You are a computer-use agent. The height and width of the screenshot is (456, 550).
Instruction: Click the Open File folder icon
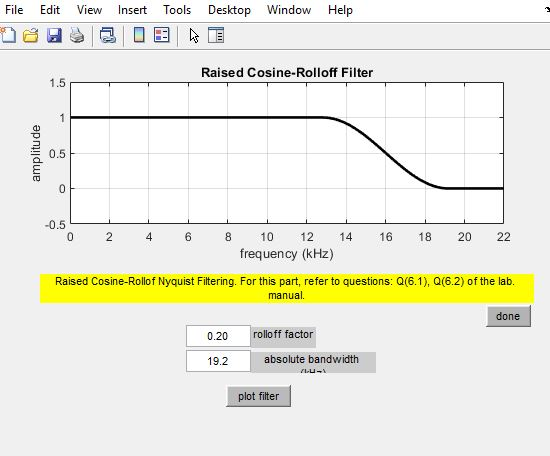click(31, 35)
